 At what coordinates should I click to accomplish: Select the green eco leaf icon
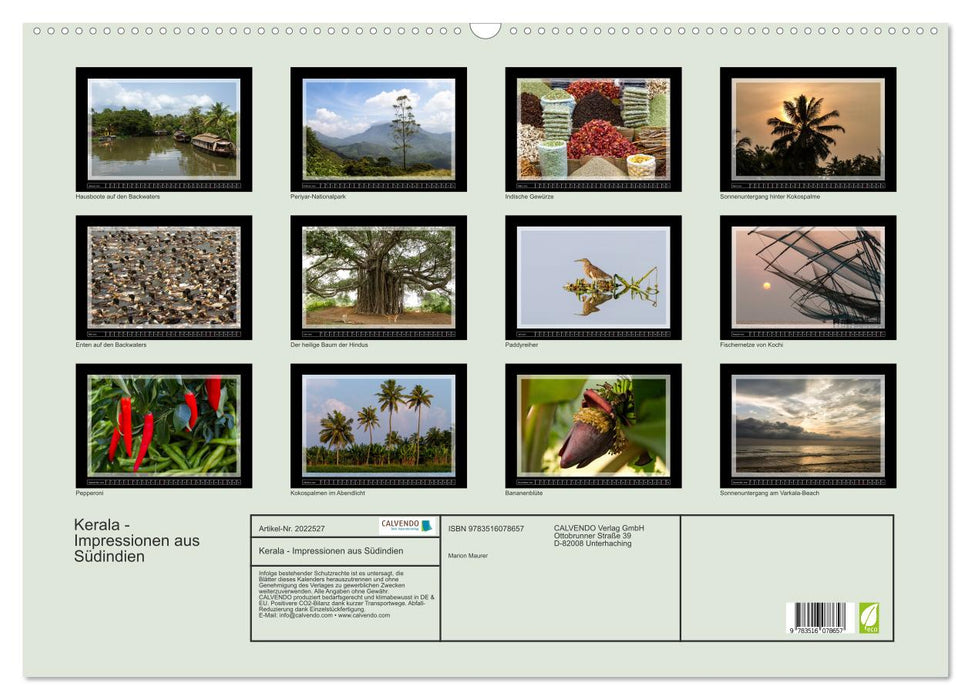(x=868, y=619)
